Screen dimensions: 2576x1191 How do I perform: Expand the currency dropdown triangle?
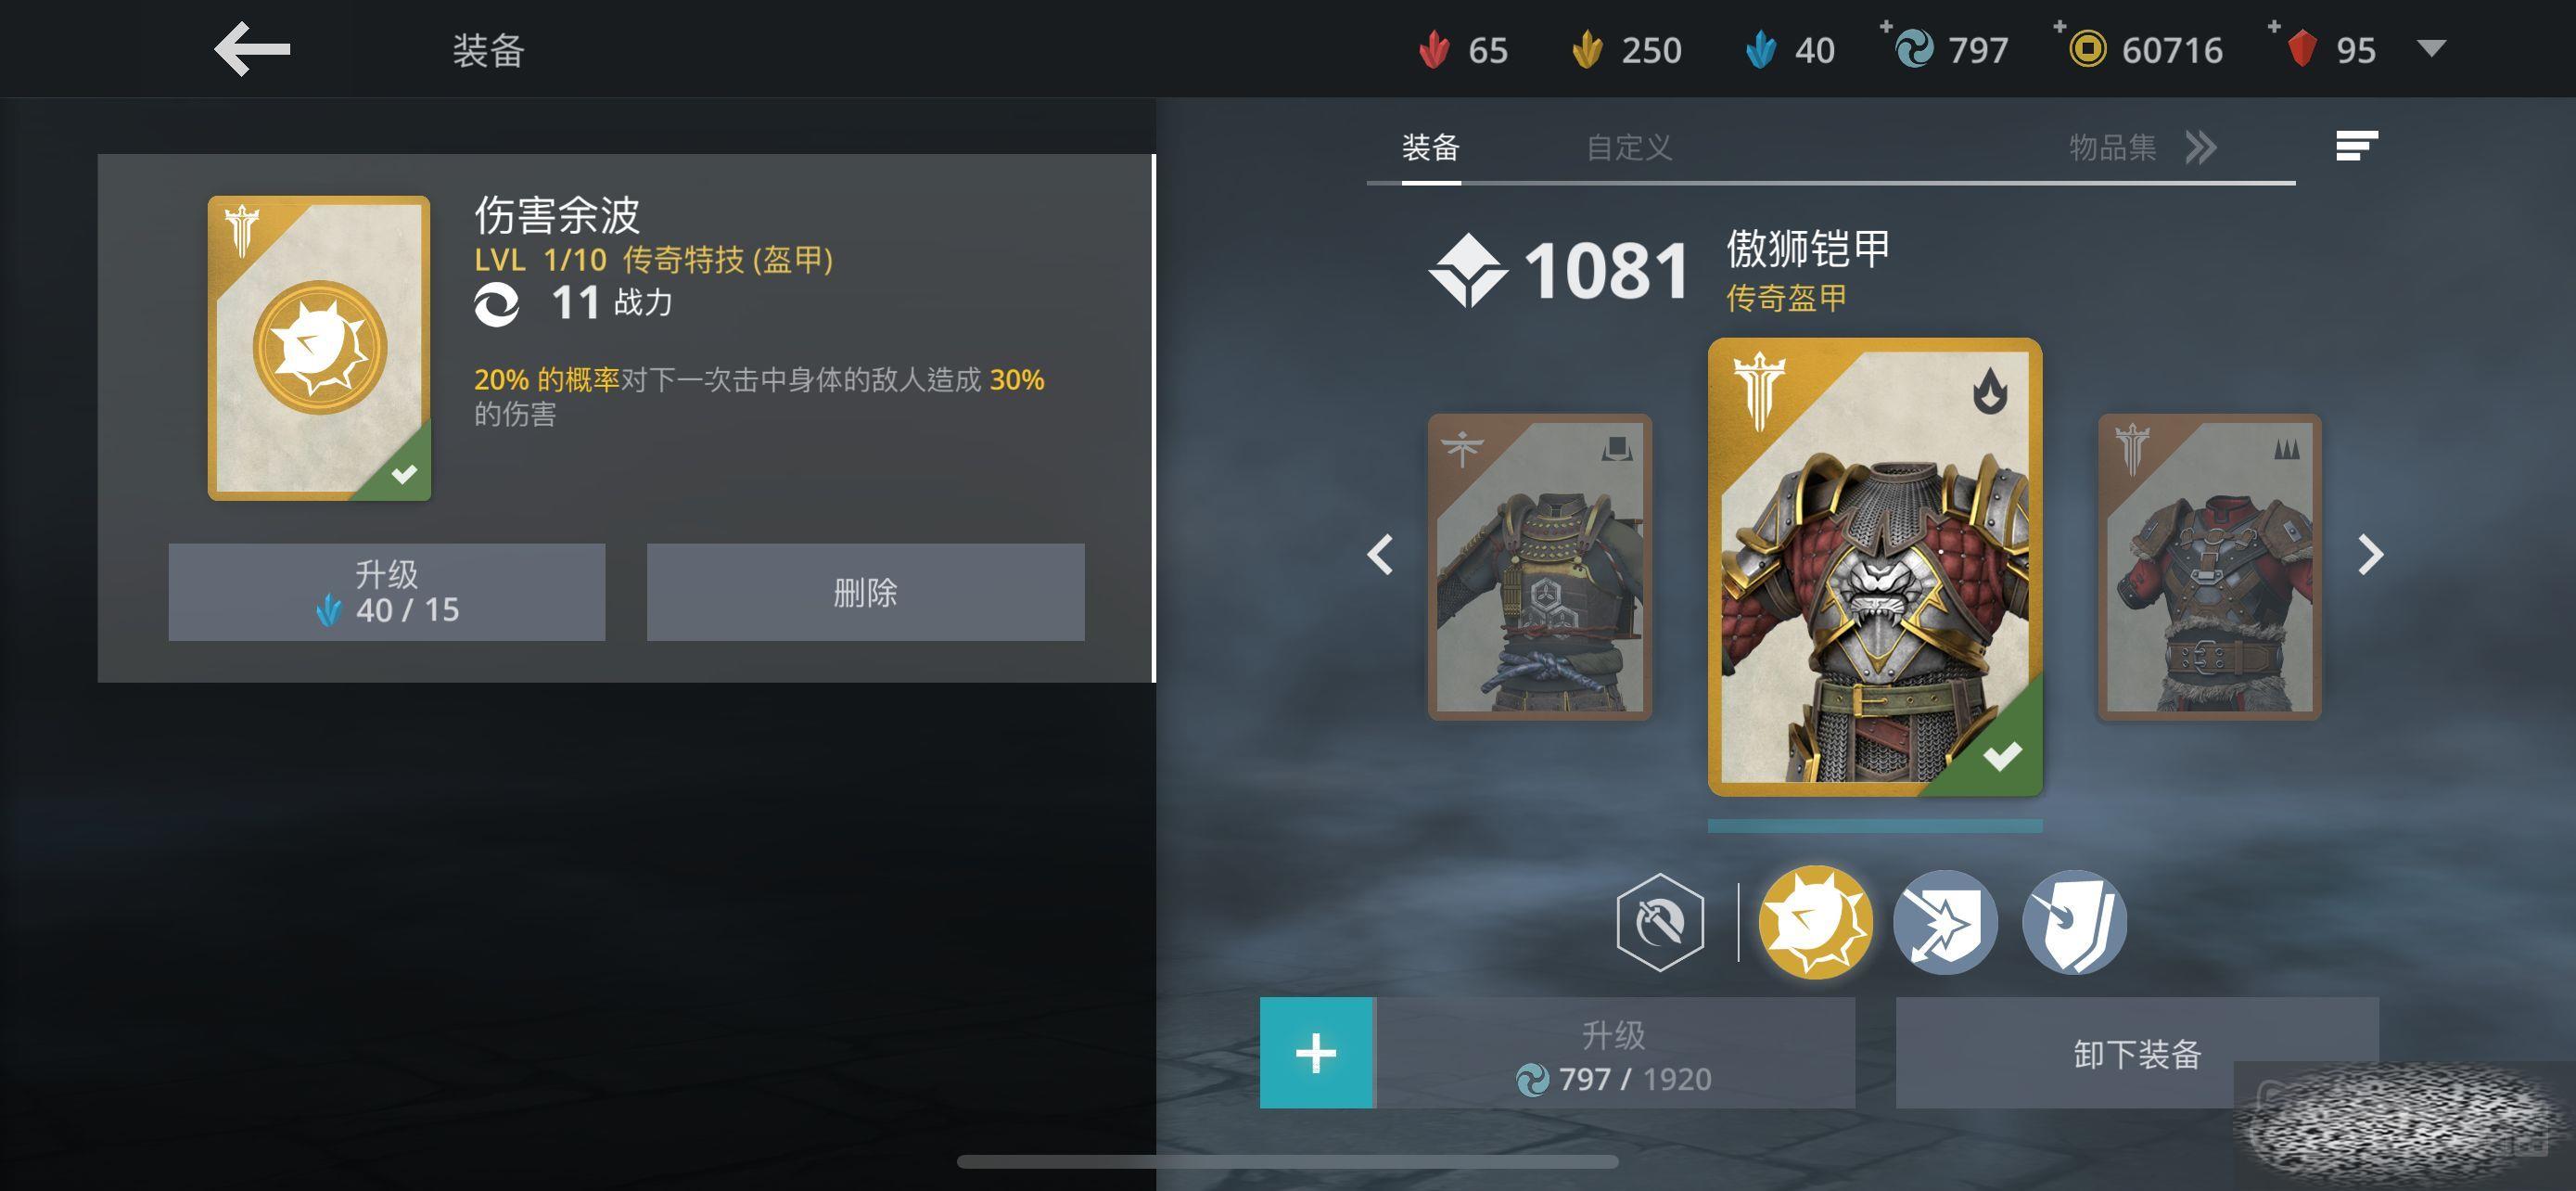point(2430,48)
